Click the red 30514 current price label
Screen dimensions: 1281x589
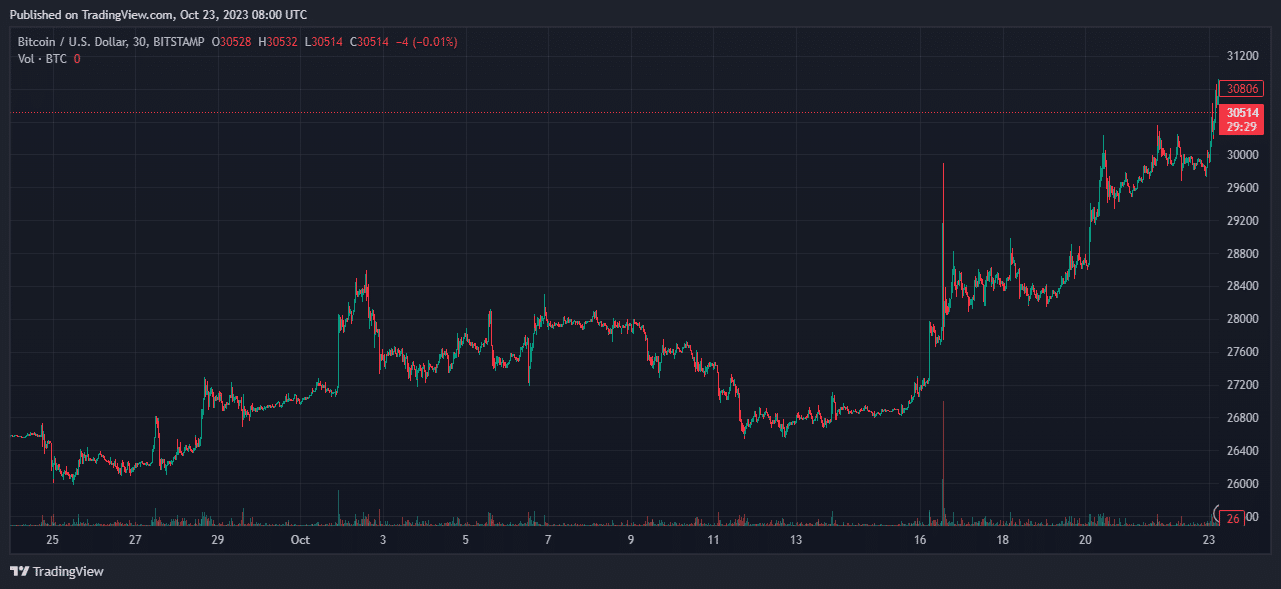coord(1242,113)
